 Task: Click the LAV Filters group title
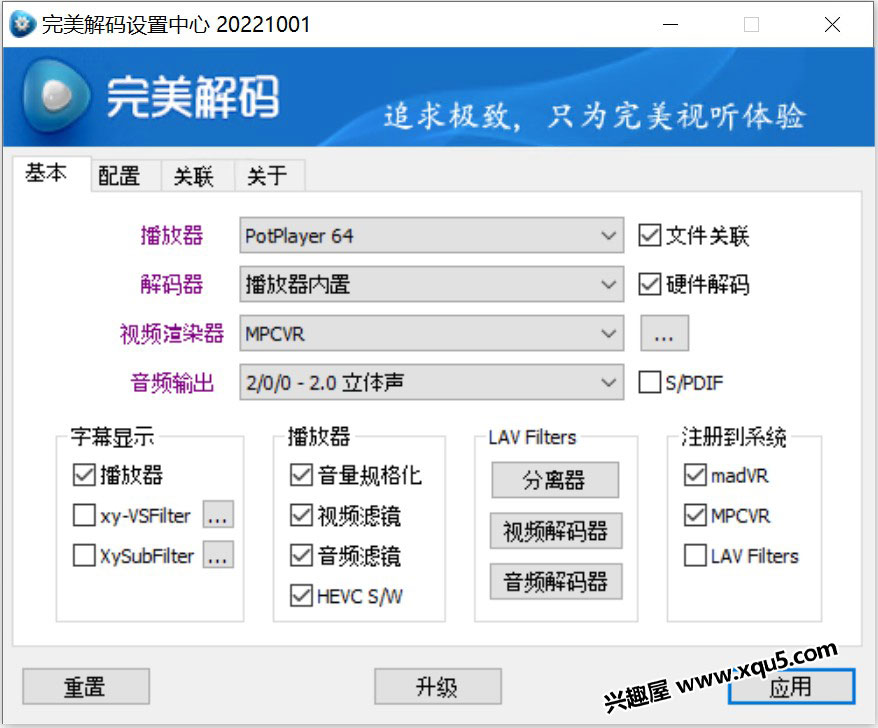[x=532, y=437]
